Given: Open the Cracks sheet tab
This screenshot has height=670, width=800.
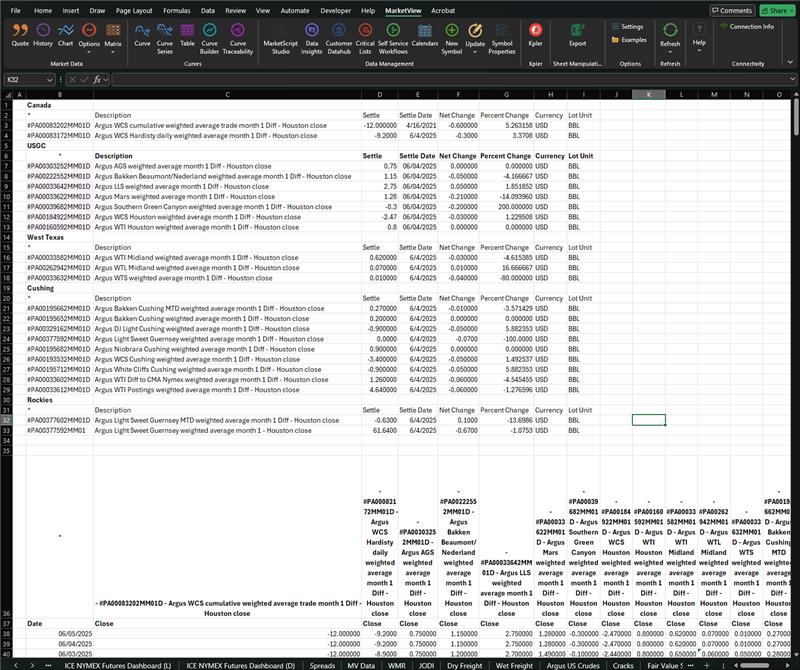Looking at the screenshot, I should coord(623,665).
